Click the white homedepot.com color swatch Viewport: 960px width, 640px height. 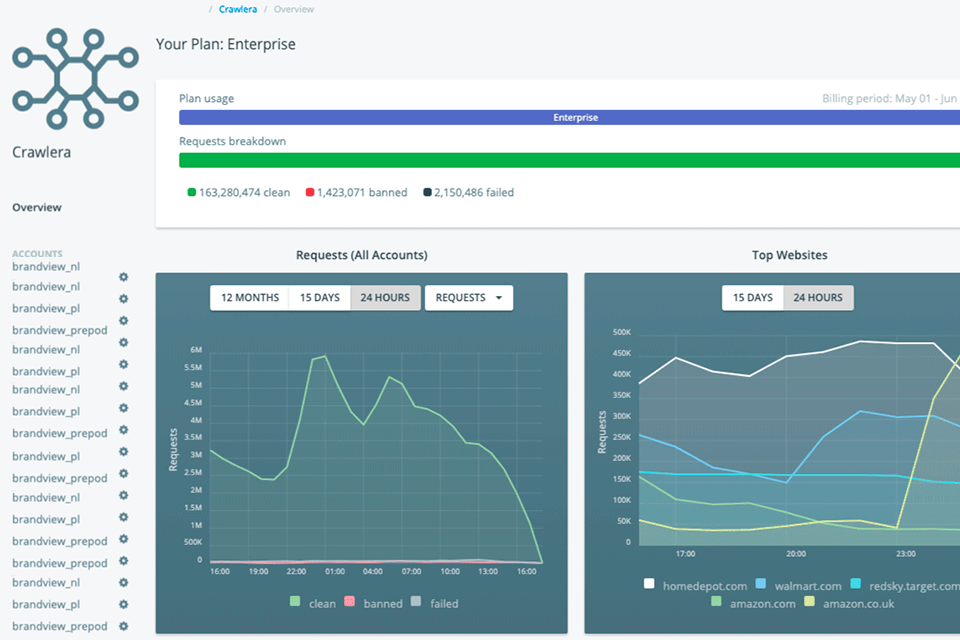649,584
